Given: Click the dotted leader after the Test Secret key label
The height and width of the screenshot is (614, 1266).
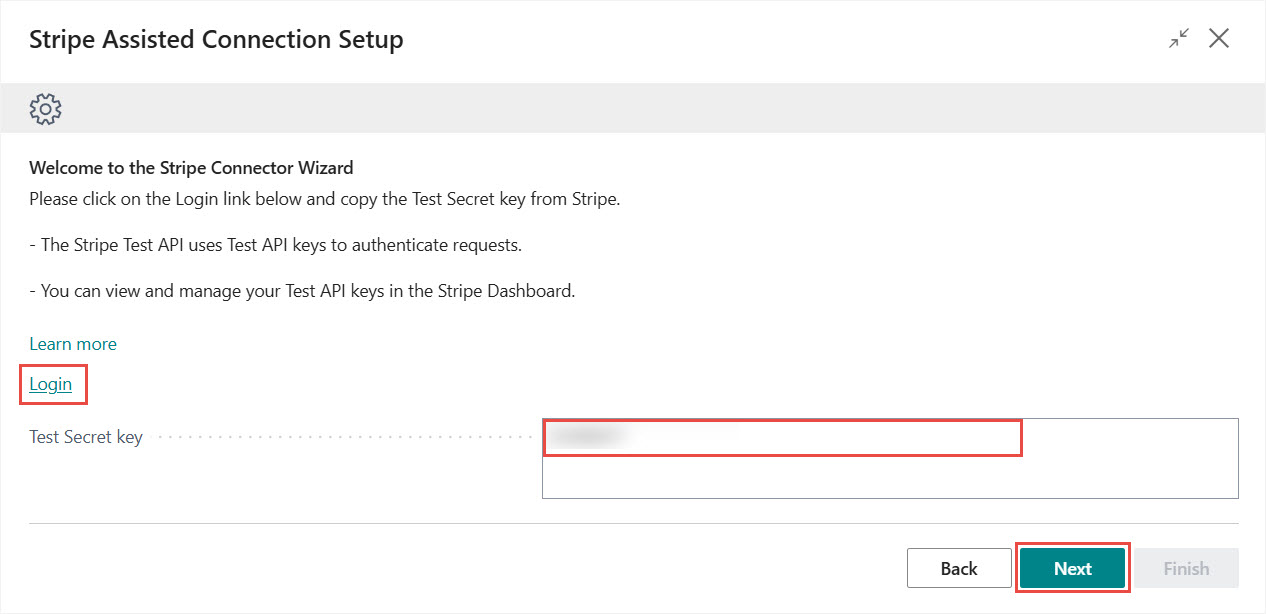Looking at the screenshot, I should (x=340, y=437).
